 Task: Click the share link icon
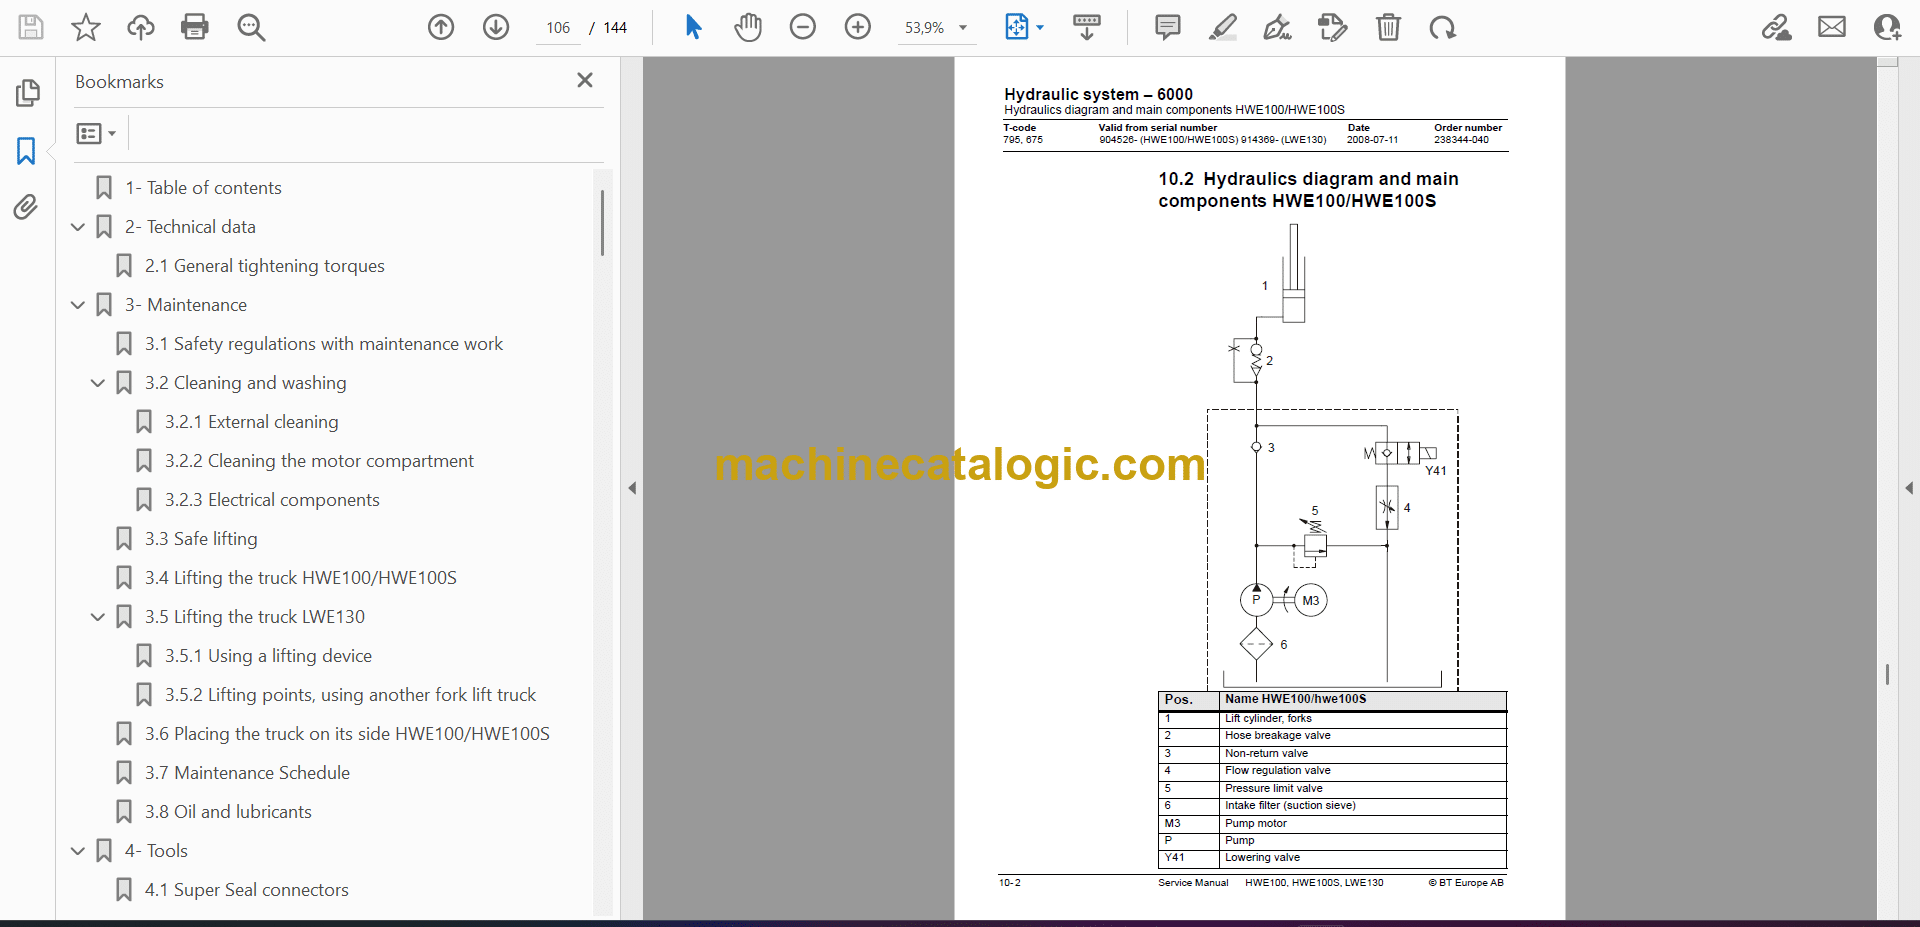1777,27
